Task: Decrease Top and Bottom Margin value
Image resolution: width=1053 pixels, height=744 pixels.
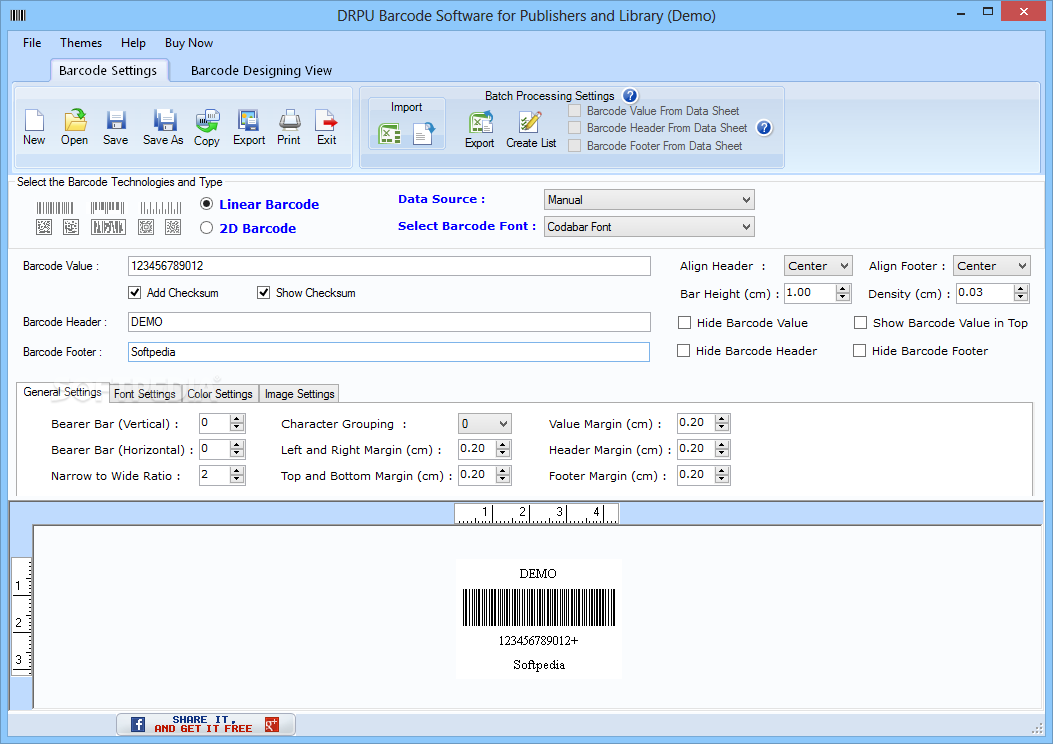Action: pyautogui.click(x=503, y=479)
